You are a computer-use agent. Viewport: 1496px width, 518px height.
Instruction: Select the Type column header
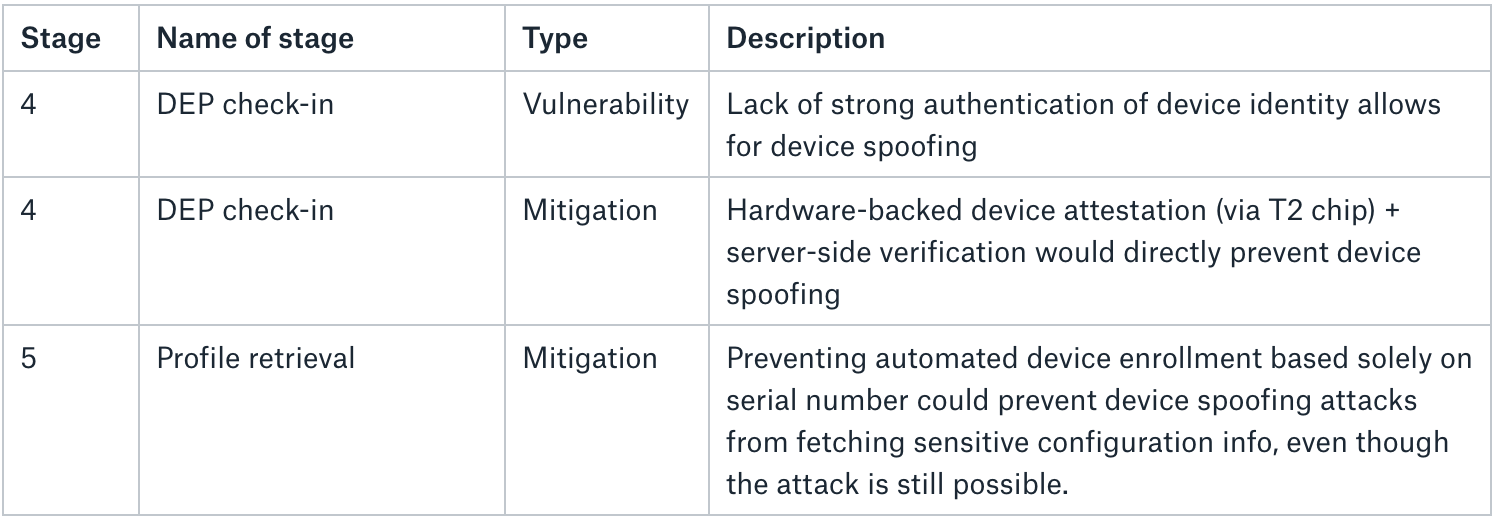[555, 39]
